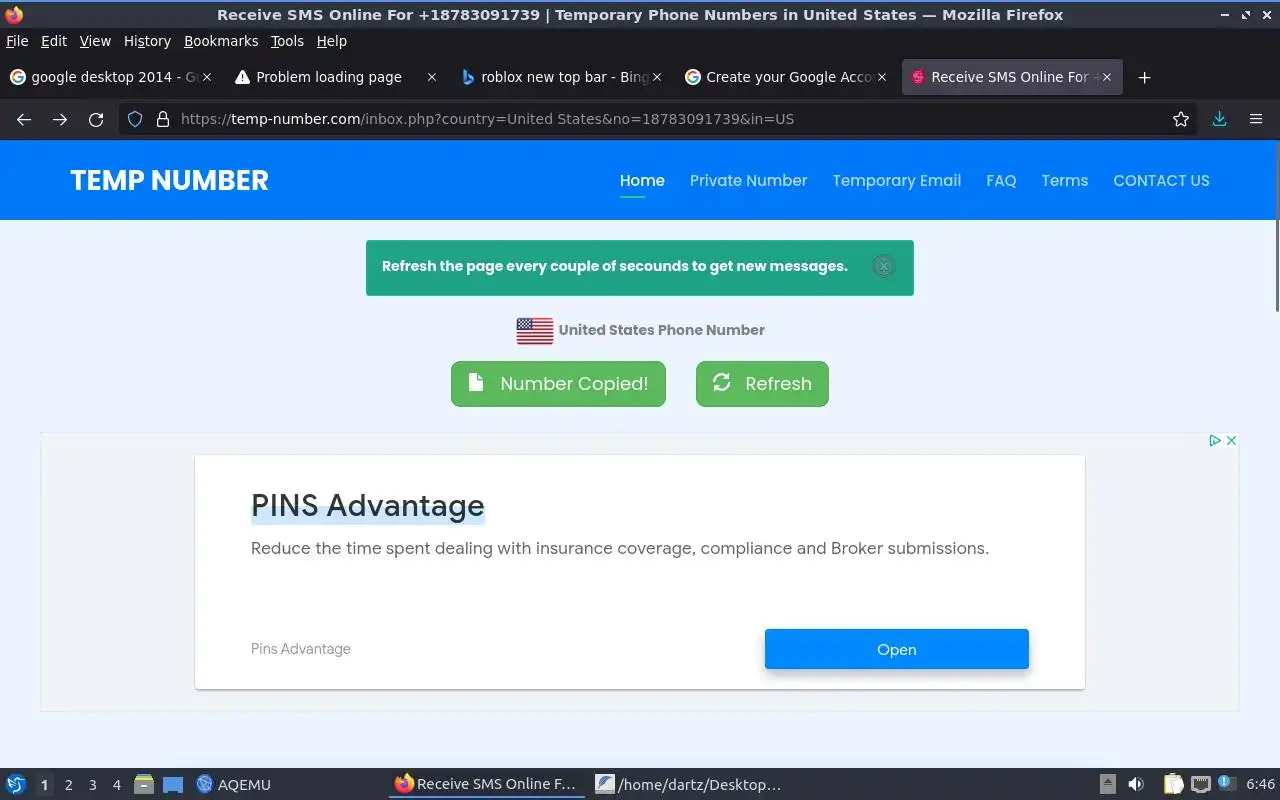Open the Firefox downloads panel
1280x800 pixels.
(1219, 119)
